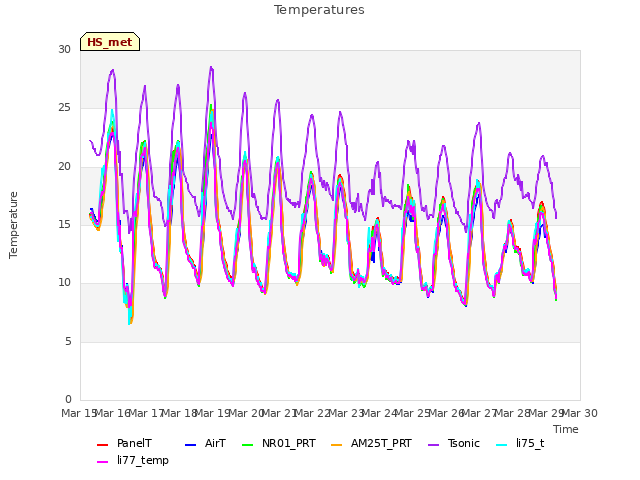
Task: Click the 5 y-axis tick label
Action: pyautogui.click(x=68, y=342)
